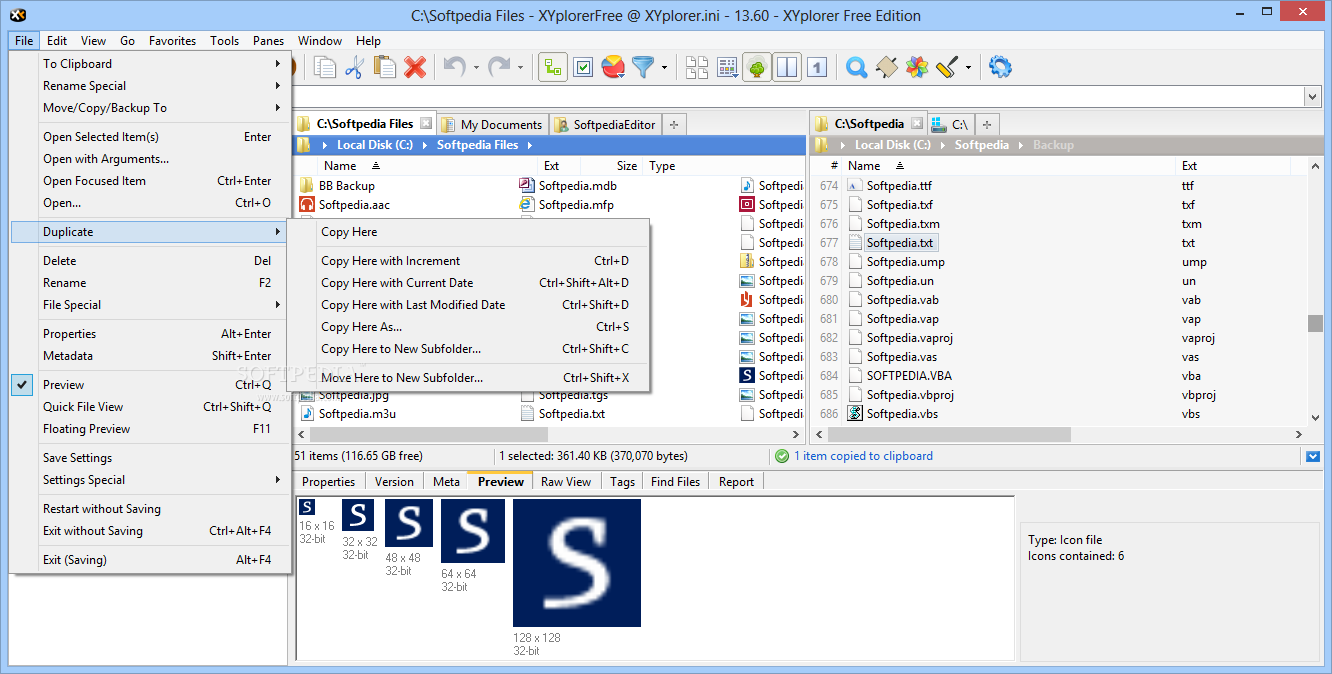Click the Undo arrow icon
1332x674 pixels.
[x=454, y=67]
